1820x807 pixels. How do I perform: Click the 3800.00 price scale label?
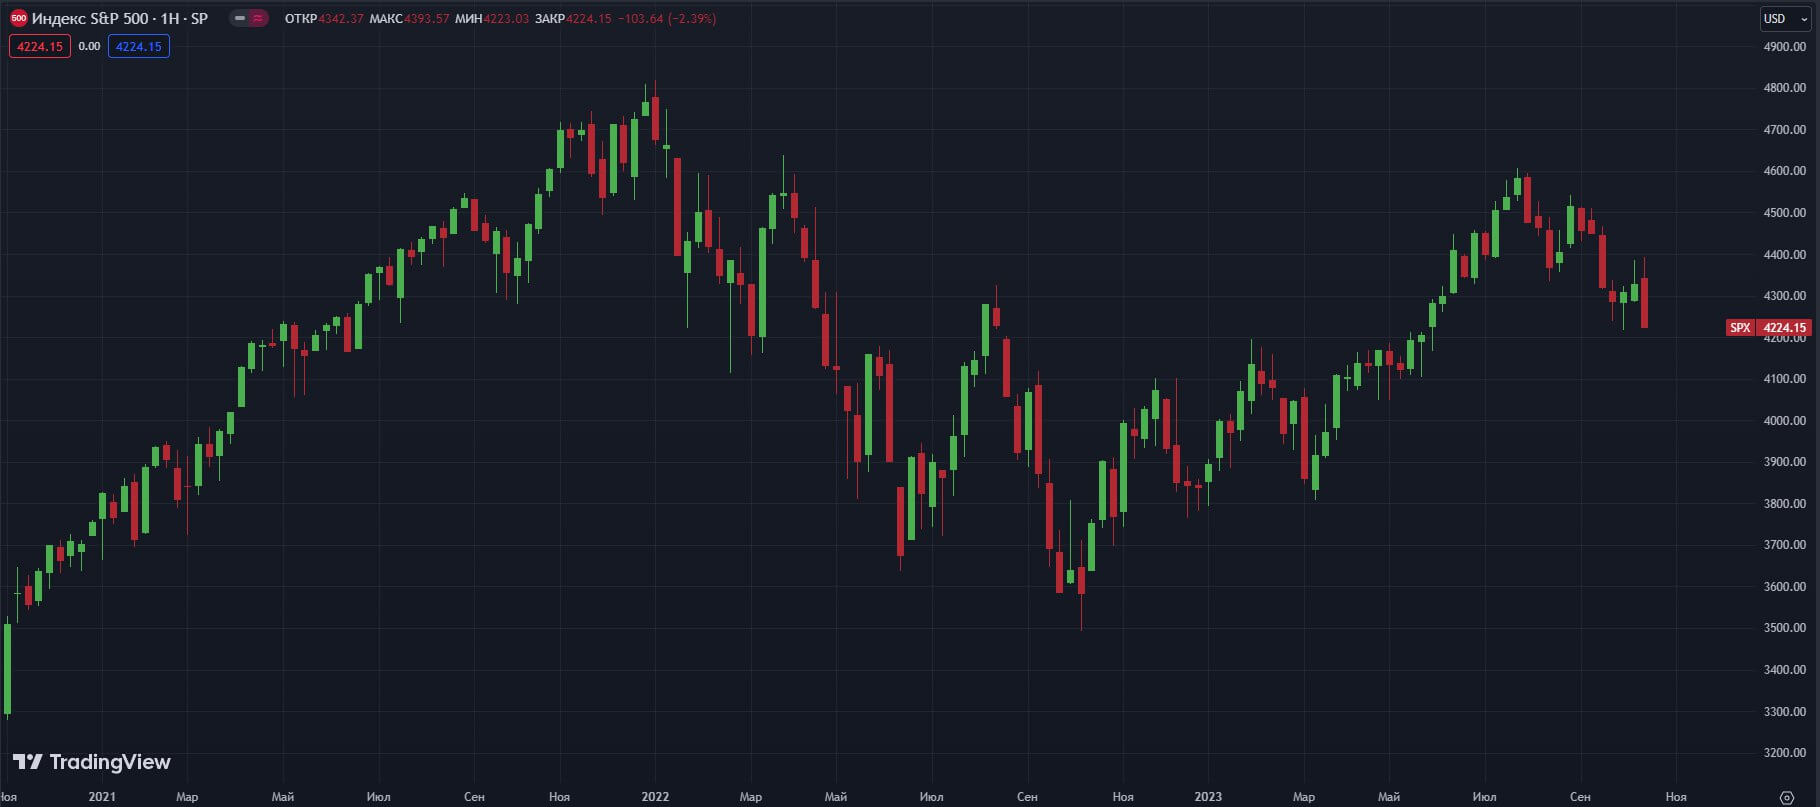coord(1785,503)
